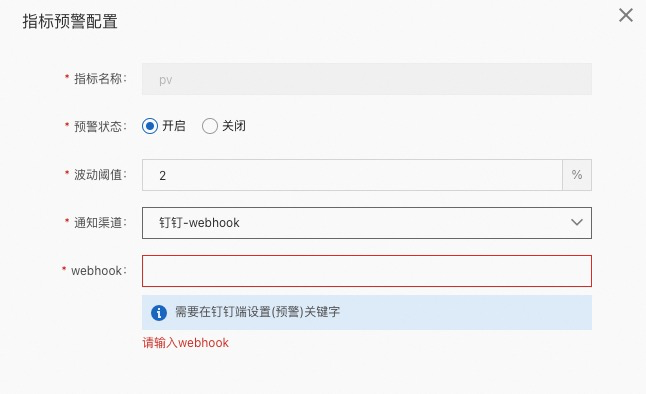Select the 关闭 radio button
The height and width of the screenshot is (394, 646).
click(210, 126)
